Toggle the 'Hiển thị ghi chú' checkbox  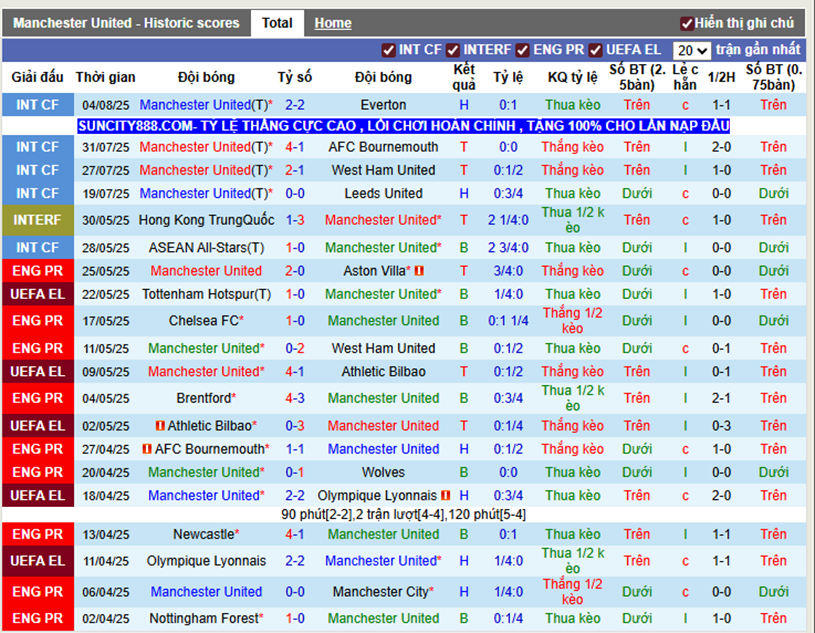pos(686,24)
